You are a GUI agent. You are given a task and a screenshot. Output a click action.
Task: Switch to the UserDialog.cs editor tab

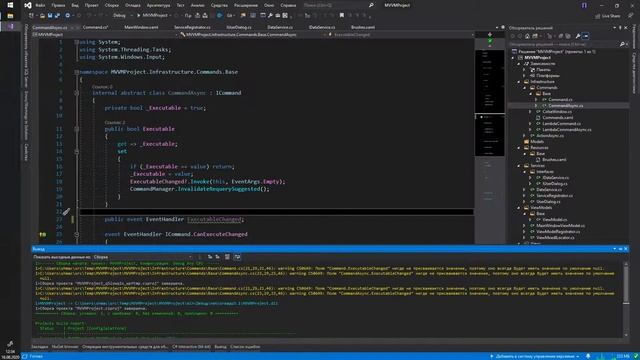click(239, 27)
